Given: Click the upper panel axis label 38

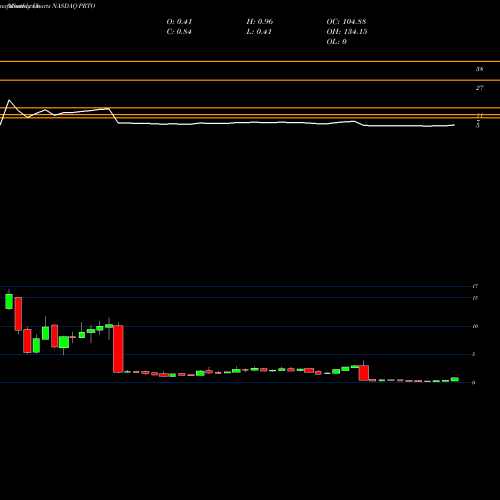Looking at the screenshot, I should (479, 69).
